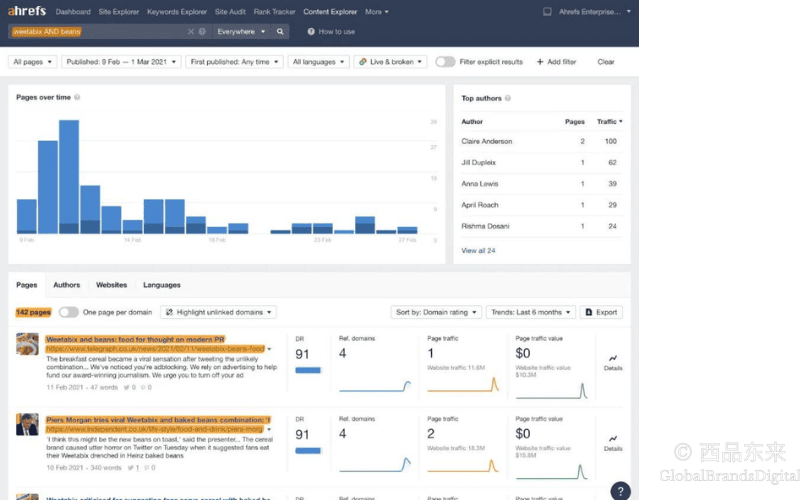The height and width of the screenshot is (500, 800).
Task: Open search query help icon
Action: coord(203,32)
